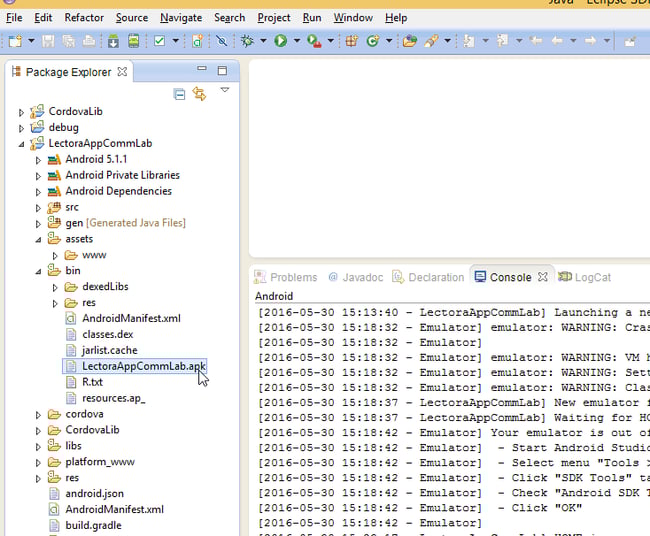Collapse the assets folder node
Screen dimensions: 650x536
38,240
